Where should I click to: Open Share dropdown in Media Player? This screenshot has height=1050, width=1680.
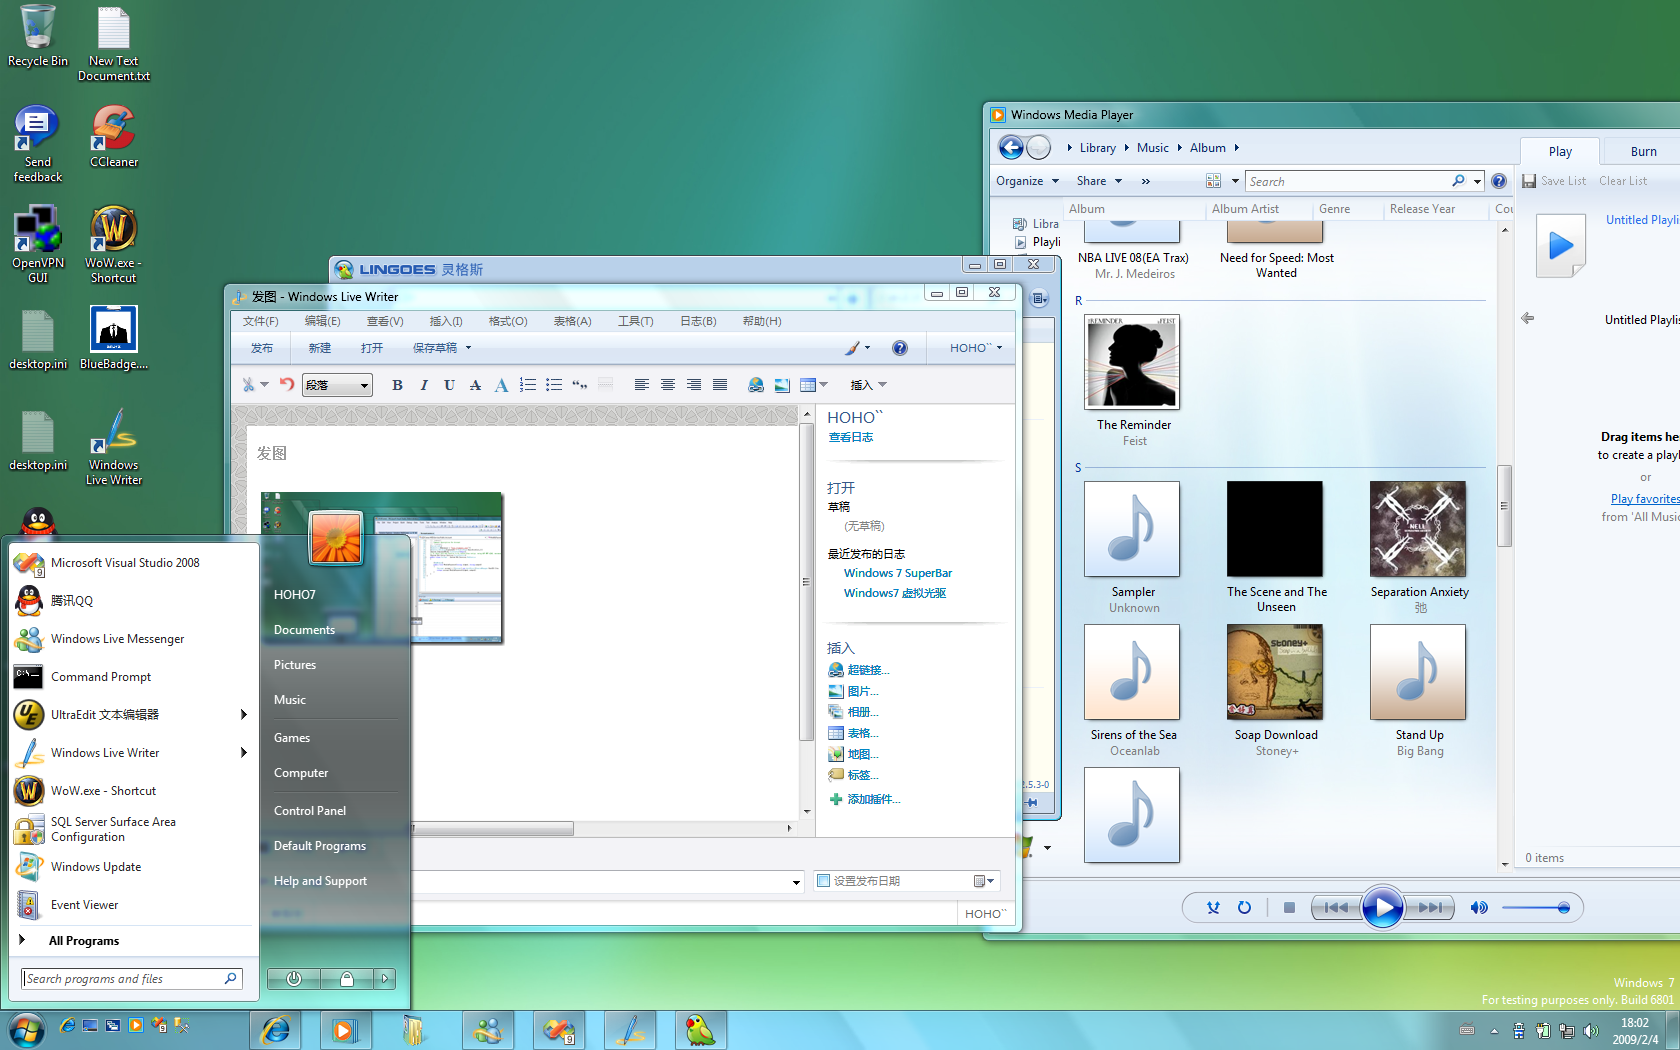click(x=1099, y=181)
